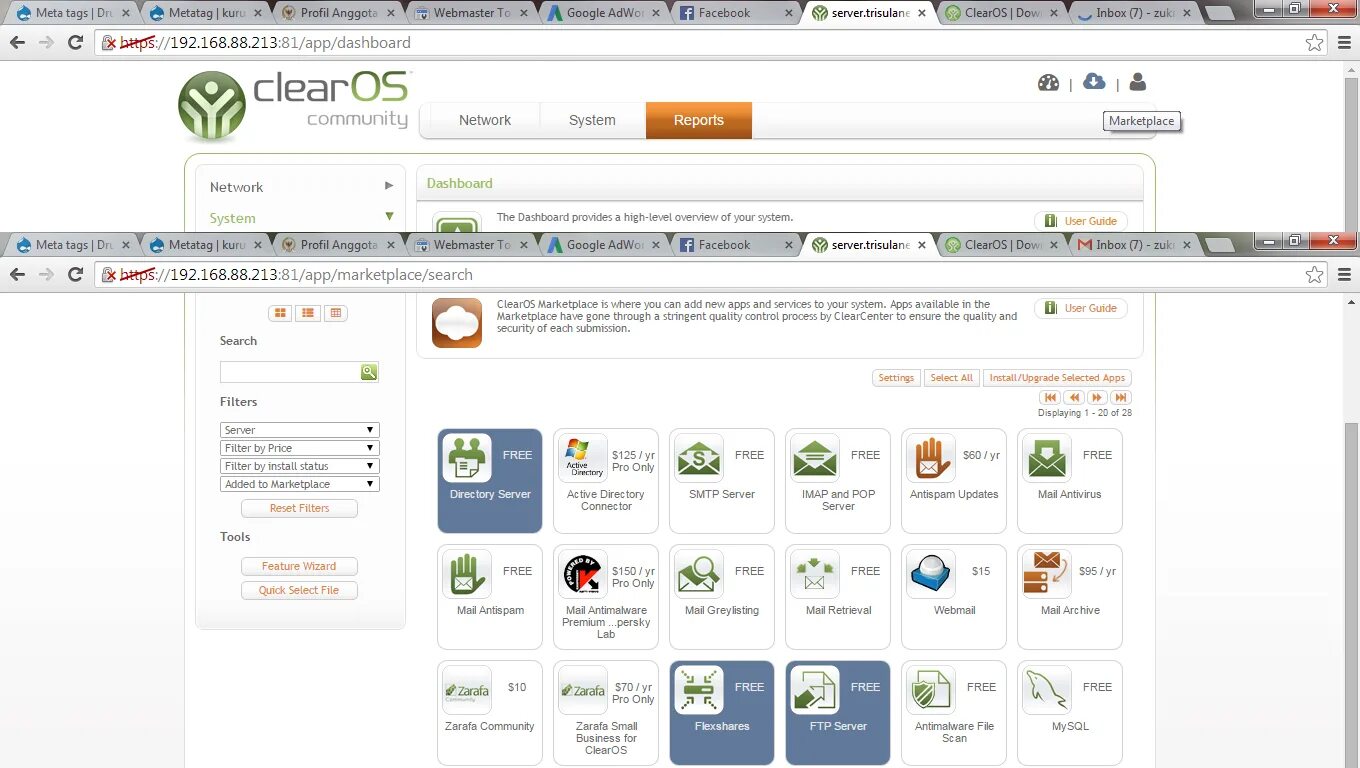Select the Mail Archive app tile
This screenshot has width=1360, height=768.
(x=1070, y=597)
